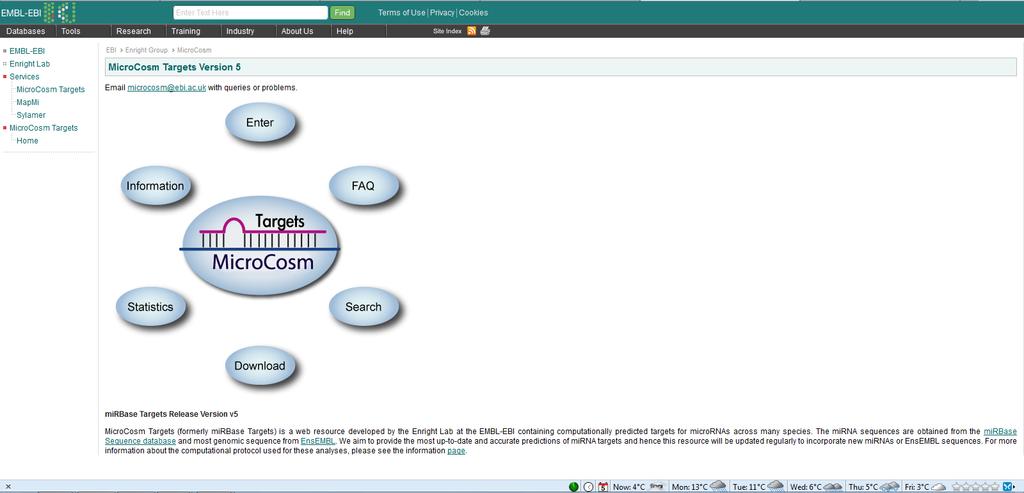Open the Information oval button
This screenshot has height=493, width=1024.
[155, 185]
